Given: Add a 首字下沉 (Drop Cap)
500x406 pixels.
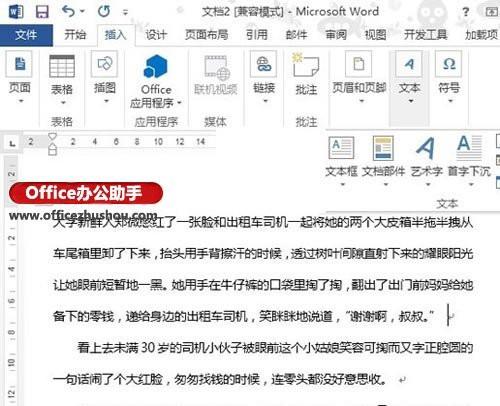Looking at the screenshot, I should 469,148.
